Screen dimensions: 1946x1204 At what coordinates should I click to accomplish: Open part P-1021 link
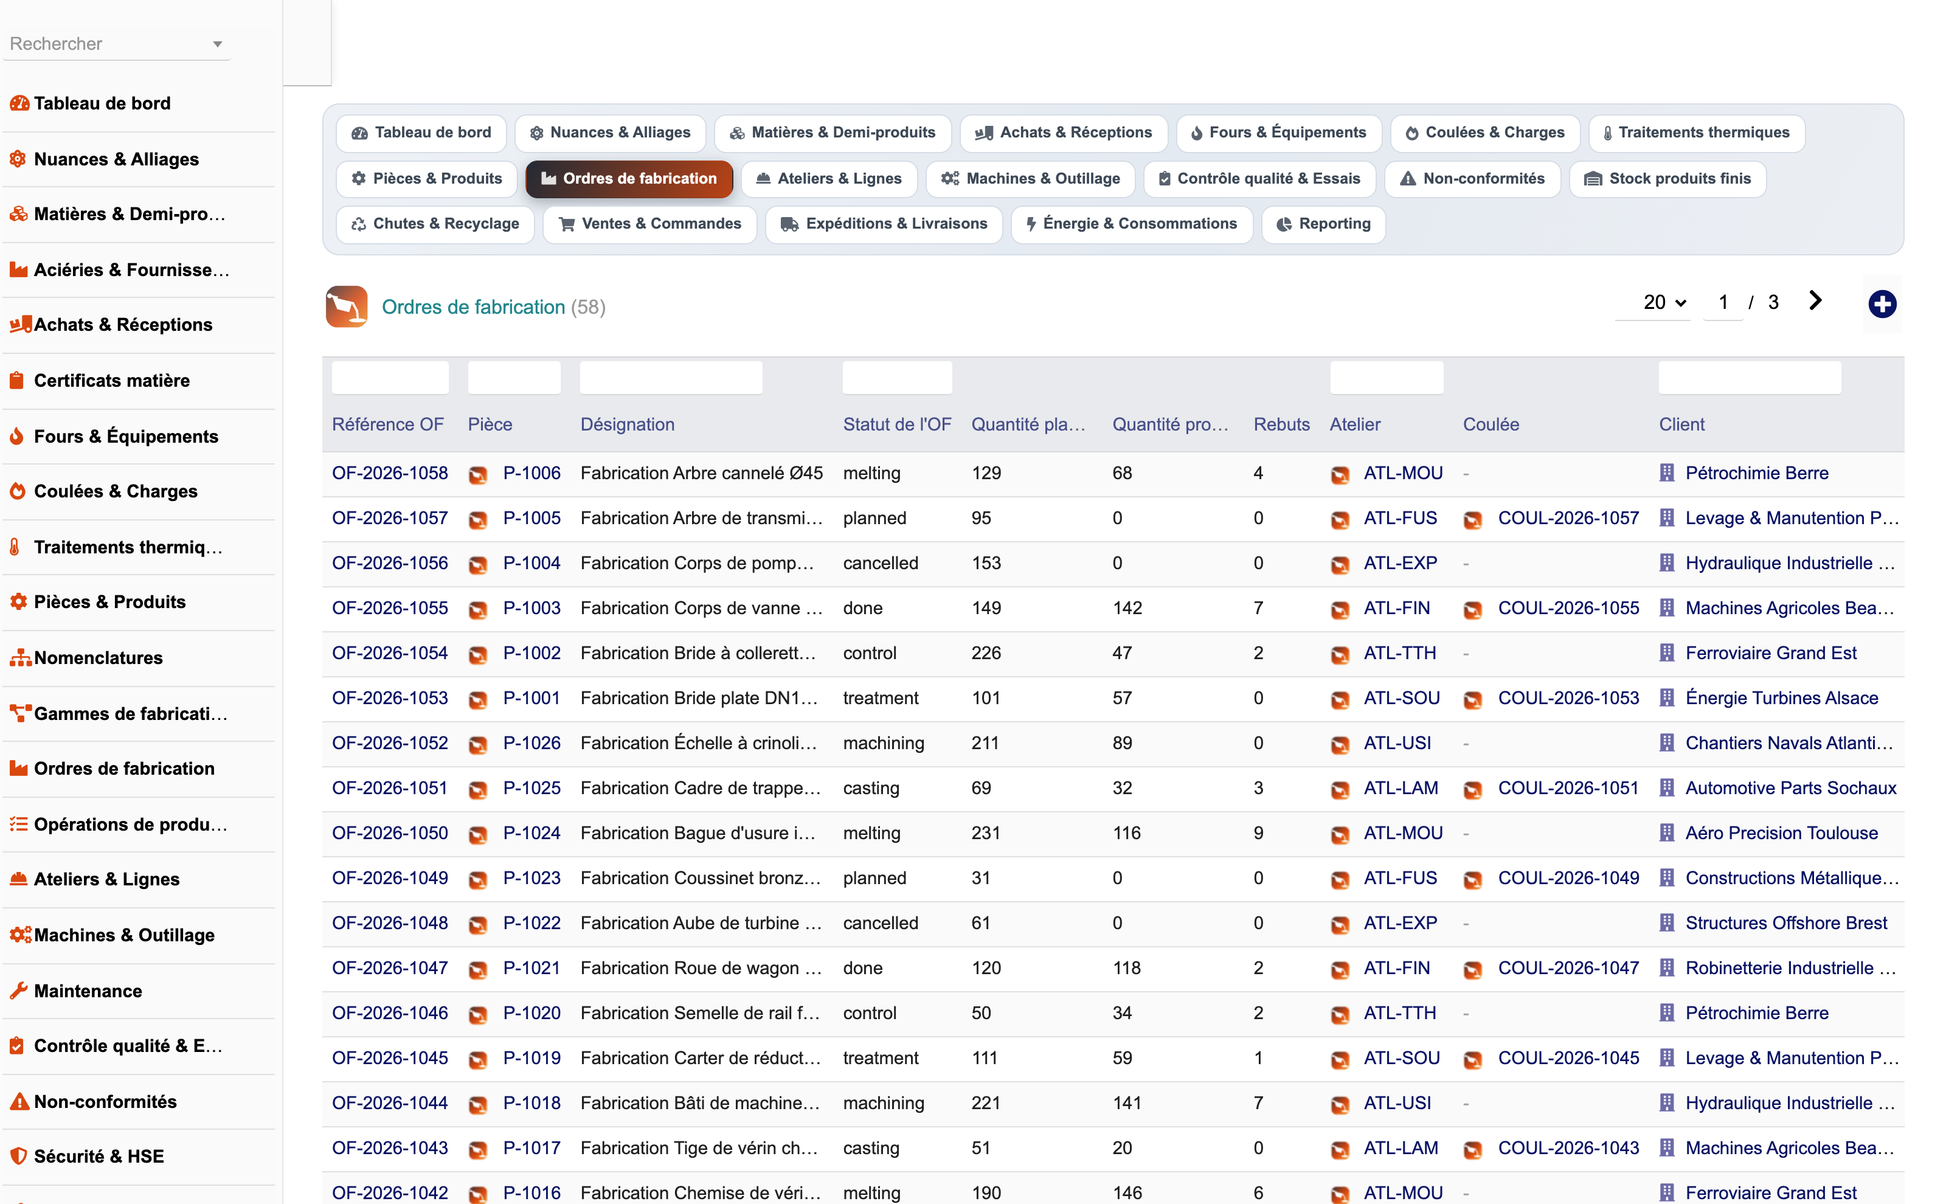tap(532, 968)
